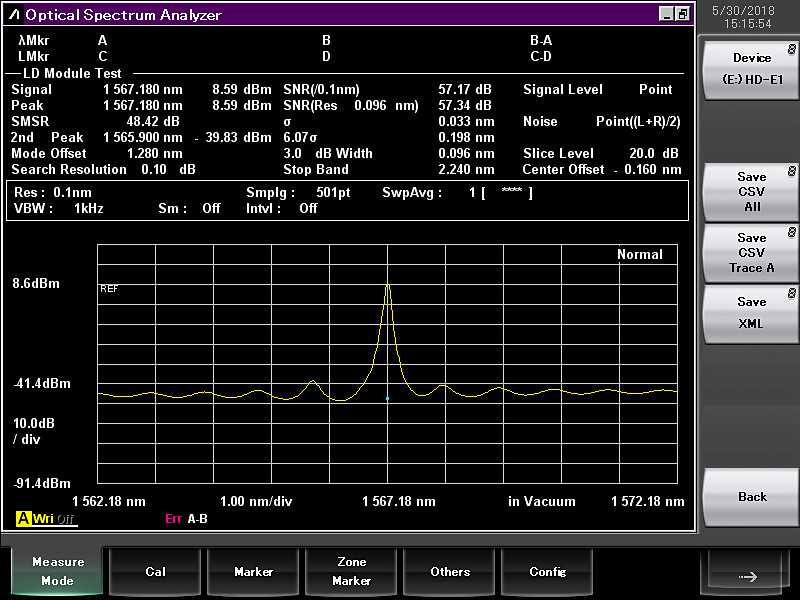Click the Anritsu logo icon in title bar

[14, 14]
